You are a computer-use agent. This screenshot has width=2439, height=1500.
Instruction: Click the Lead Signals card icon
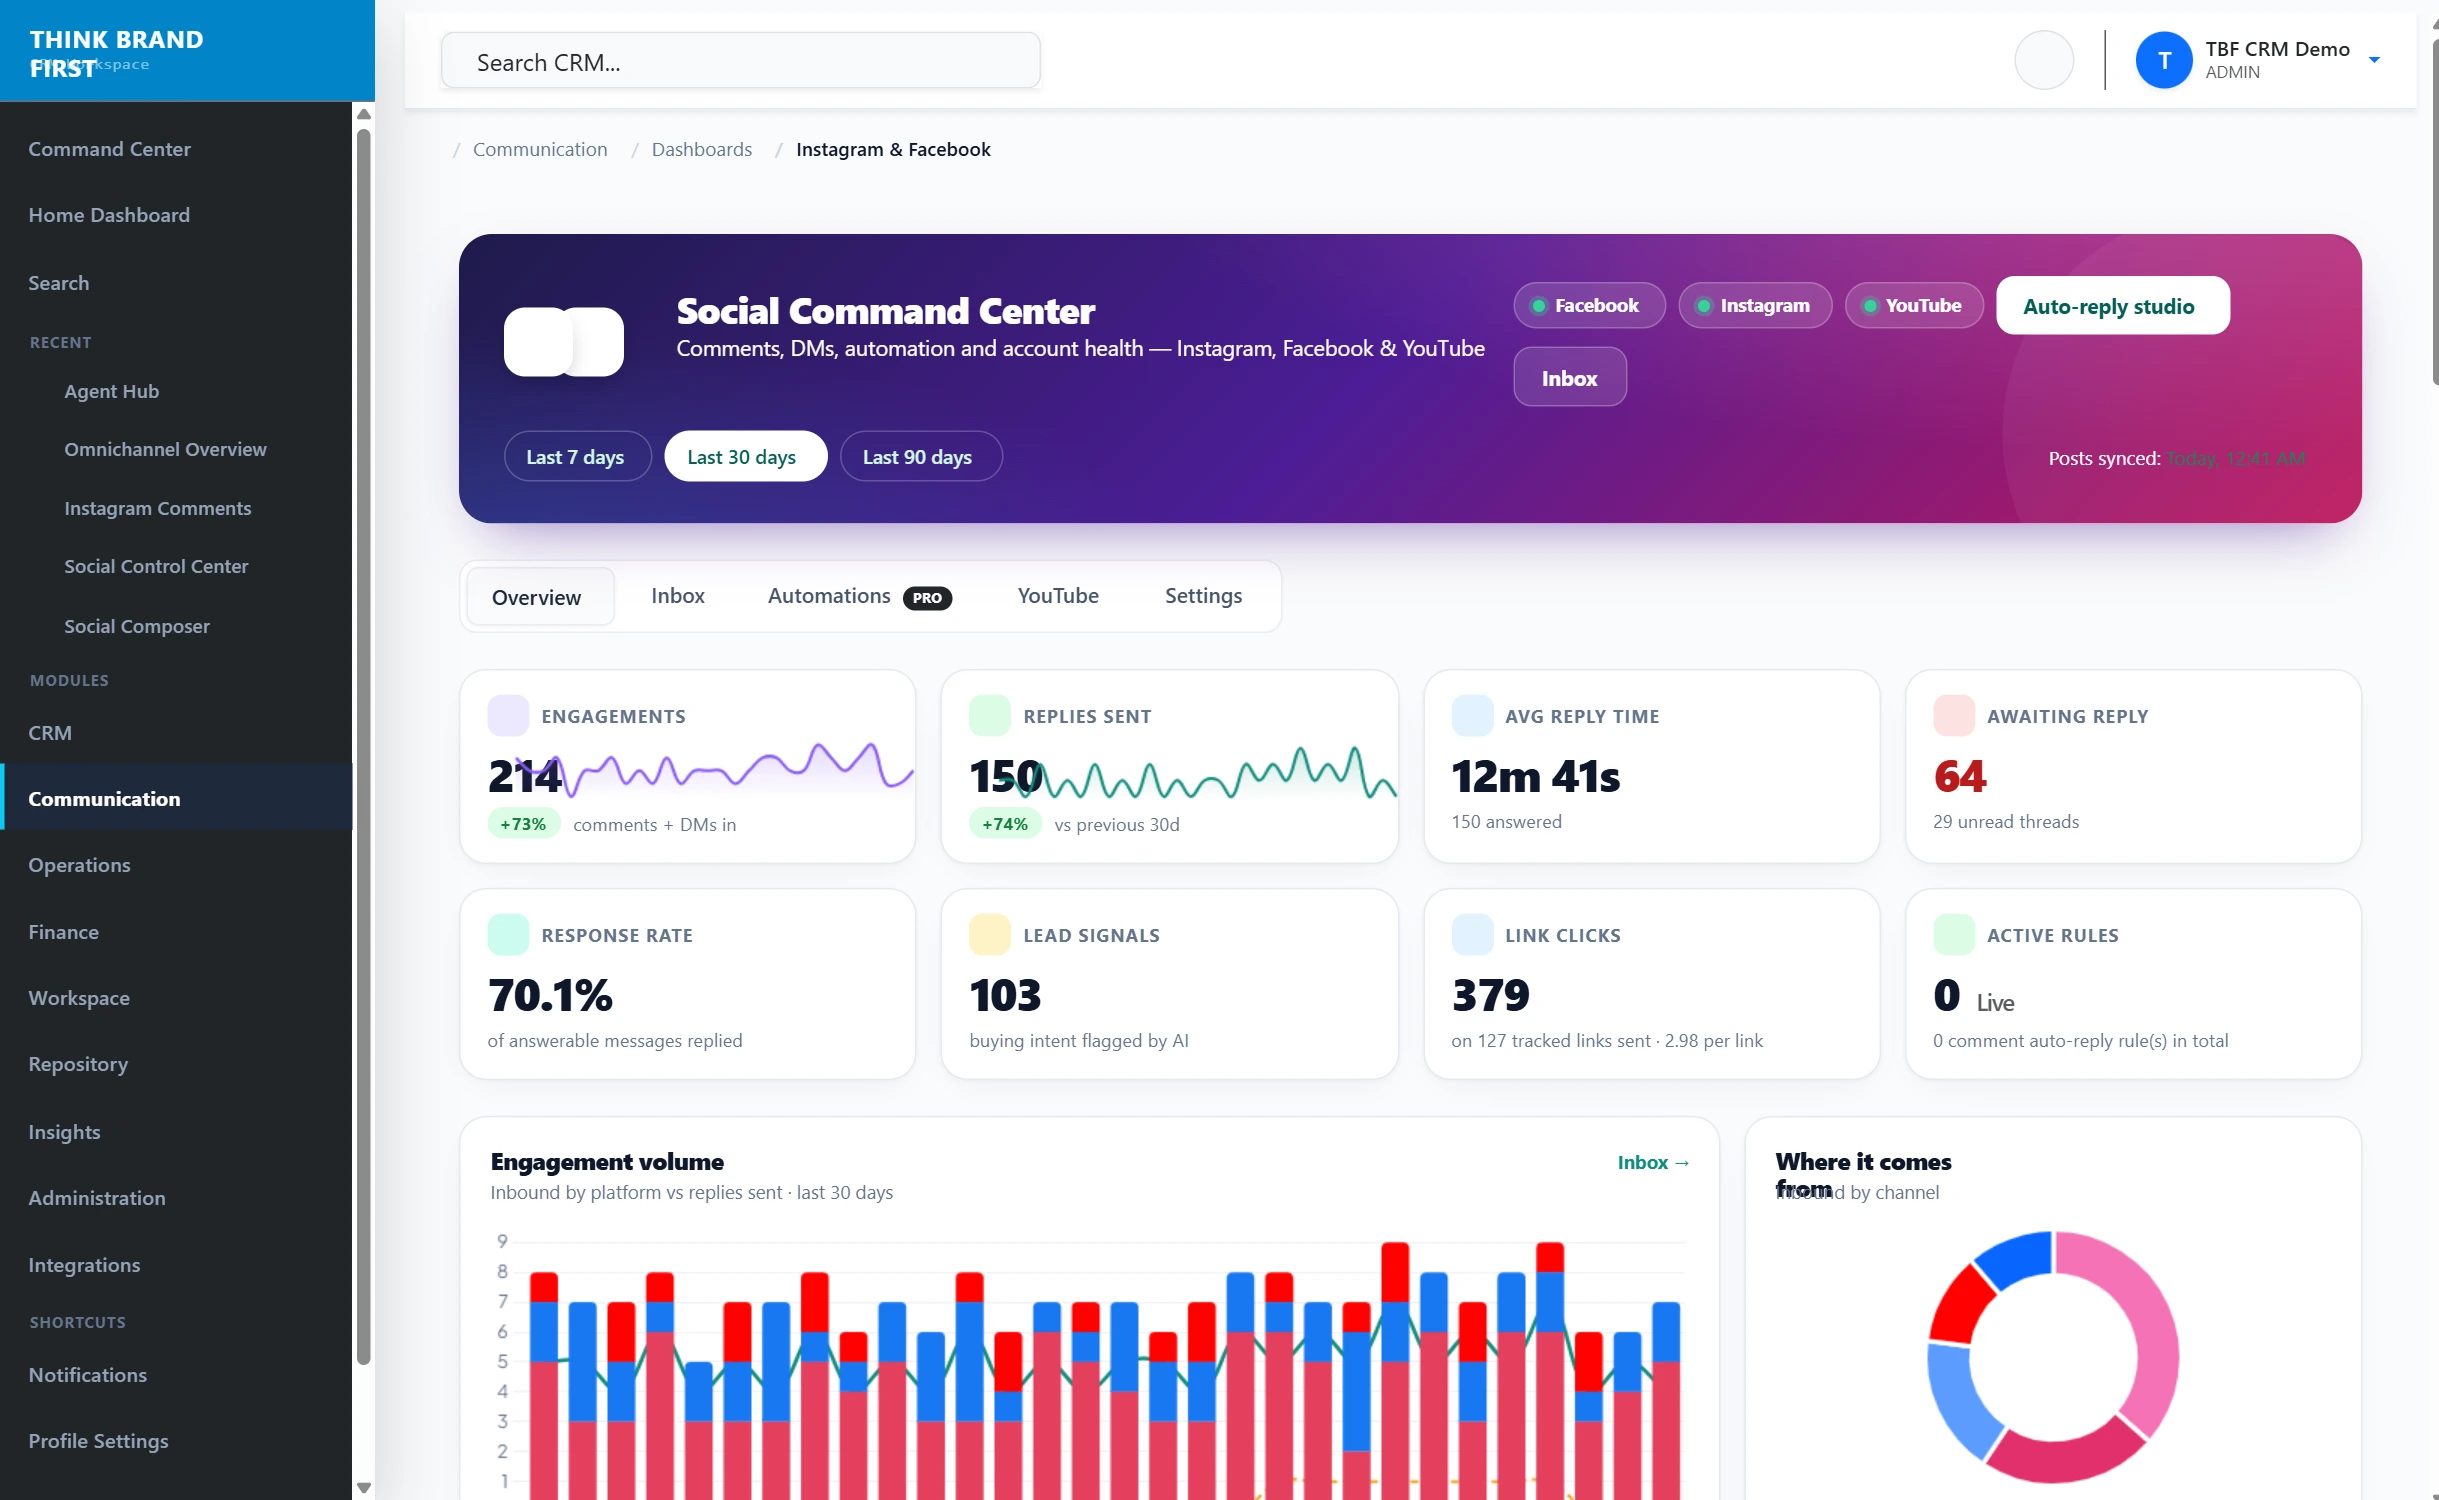[x=990, y=934]
